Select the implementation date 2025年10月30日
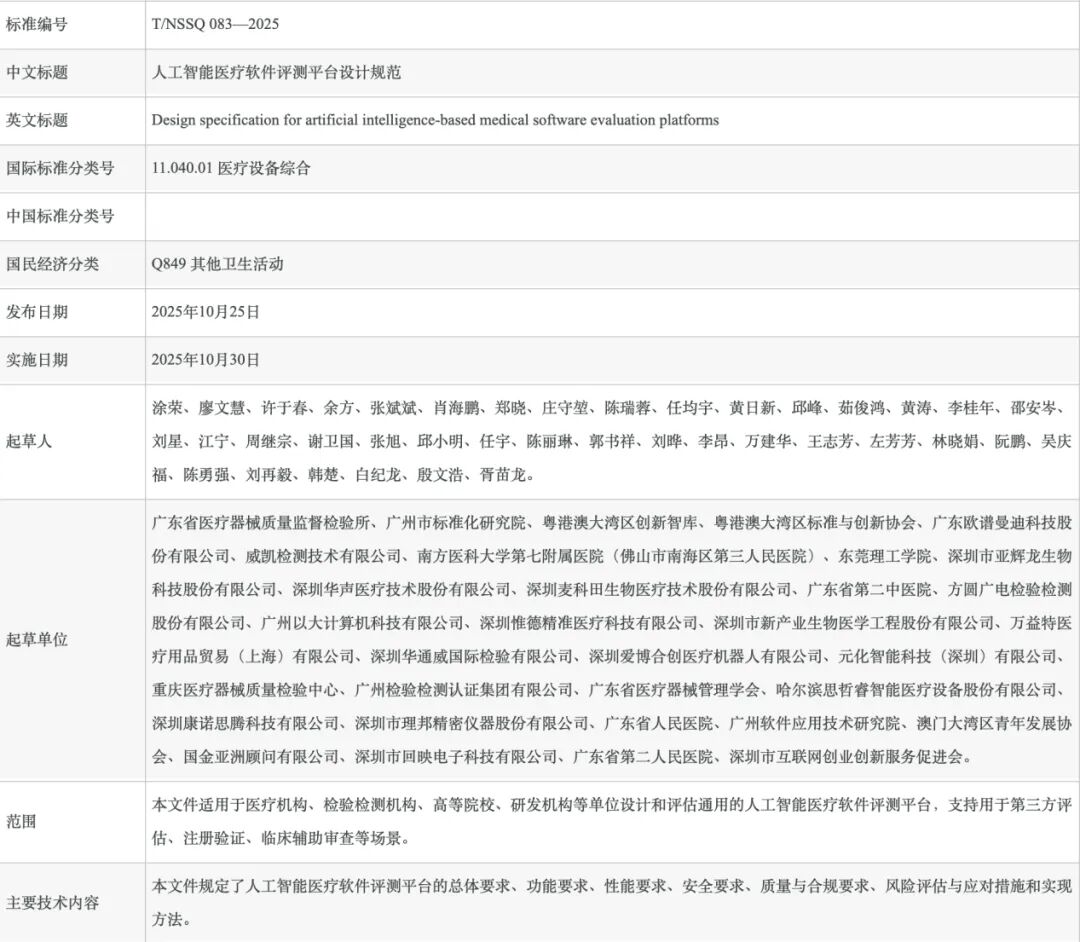1080x942 pixels. pos(205,360)
